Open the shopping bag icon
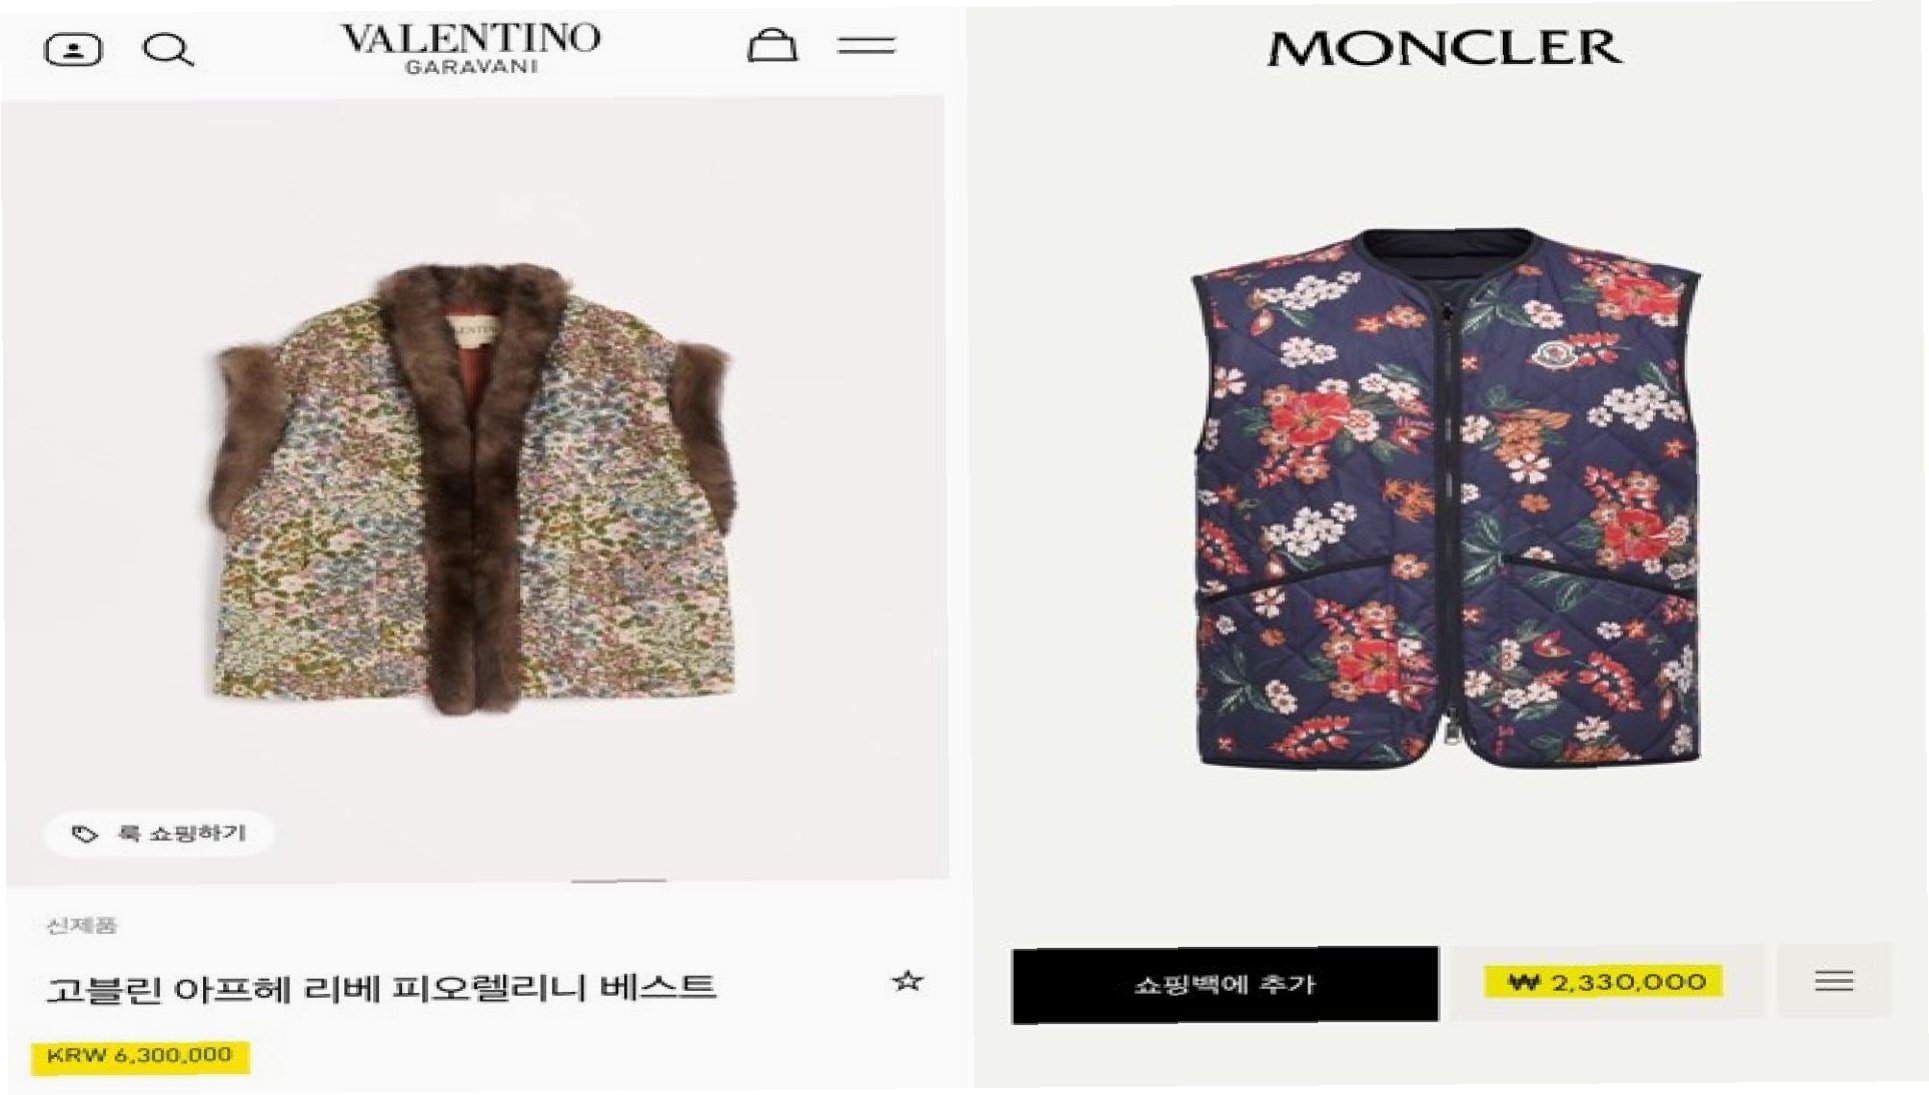 [772, 45]
